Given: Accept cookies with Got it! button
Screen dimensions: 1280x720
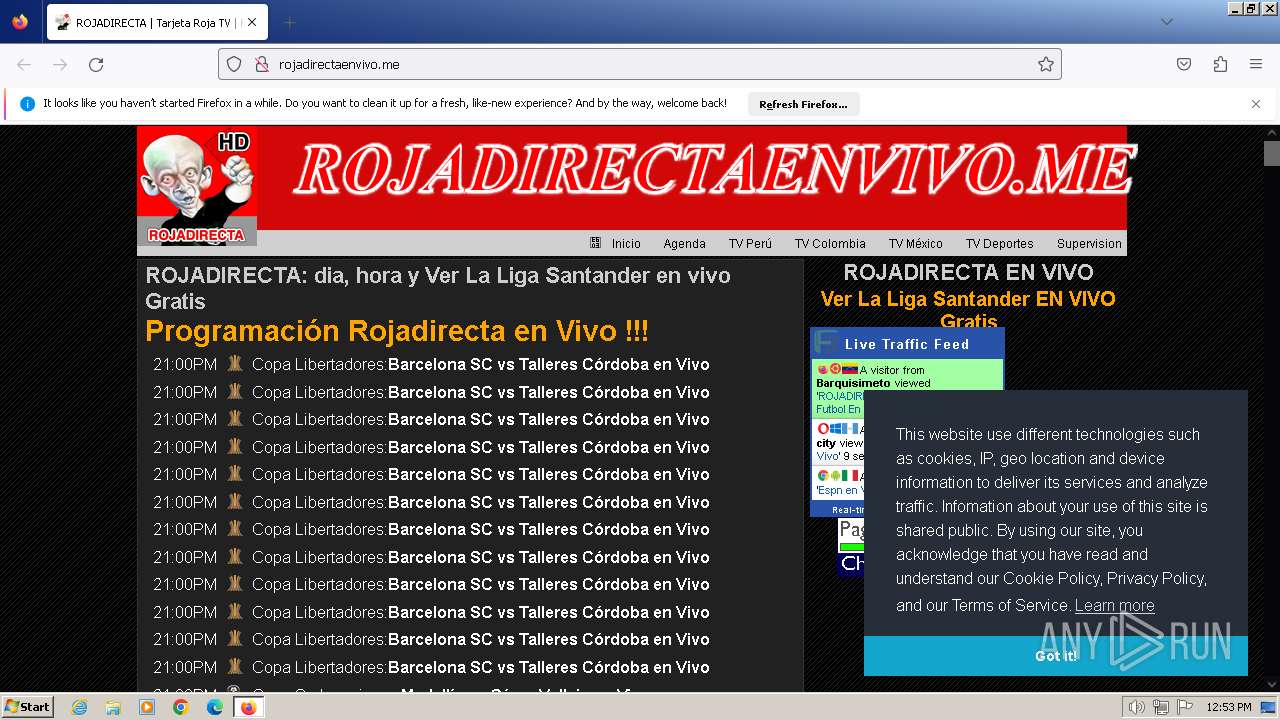Looking at the screenshot, I should click(1056, 656).
